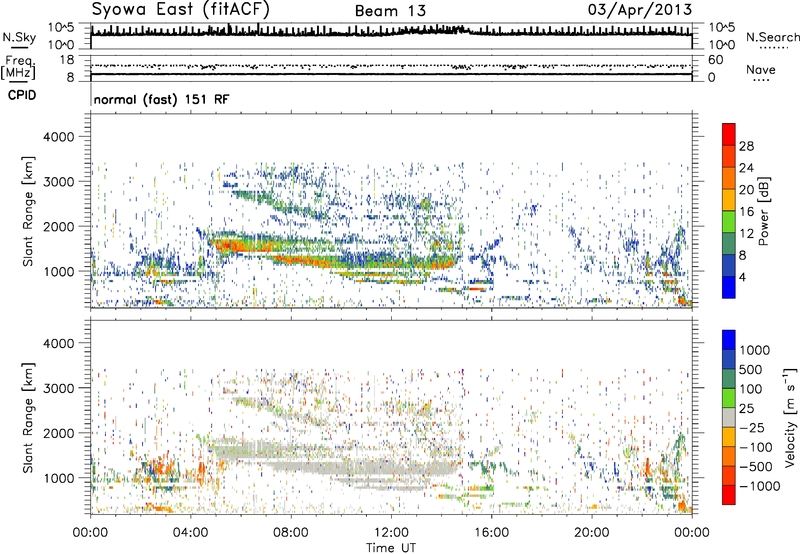Screen dimensions: 800x554
Task: Click the '28' label on power colorbar
Action: (746, 146)
